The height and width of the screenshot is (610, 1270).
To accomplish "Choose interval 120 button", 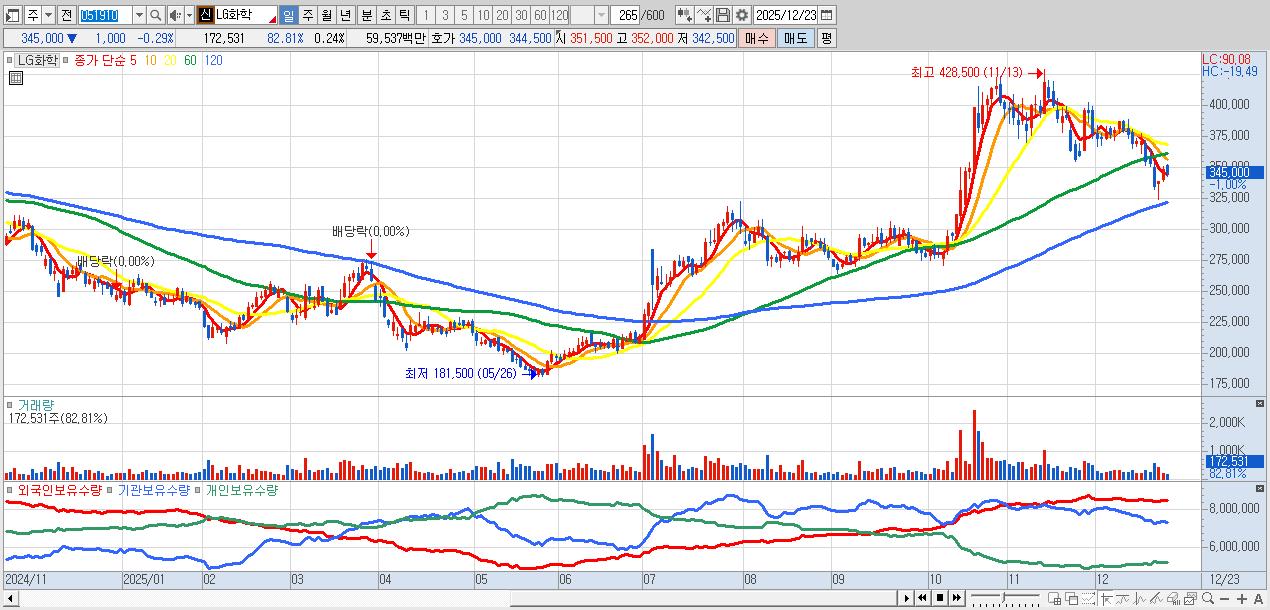I will (x=559, y=15).
